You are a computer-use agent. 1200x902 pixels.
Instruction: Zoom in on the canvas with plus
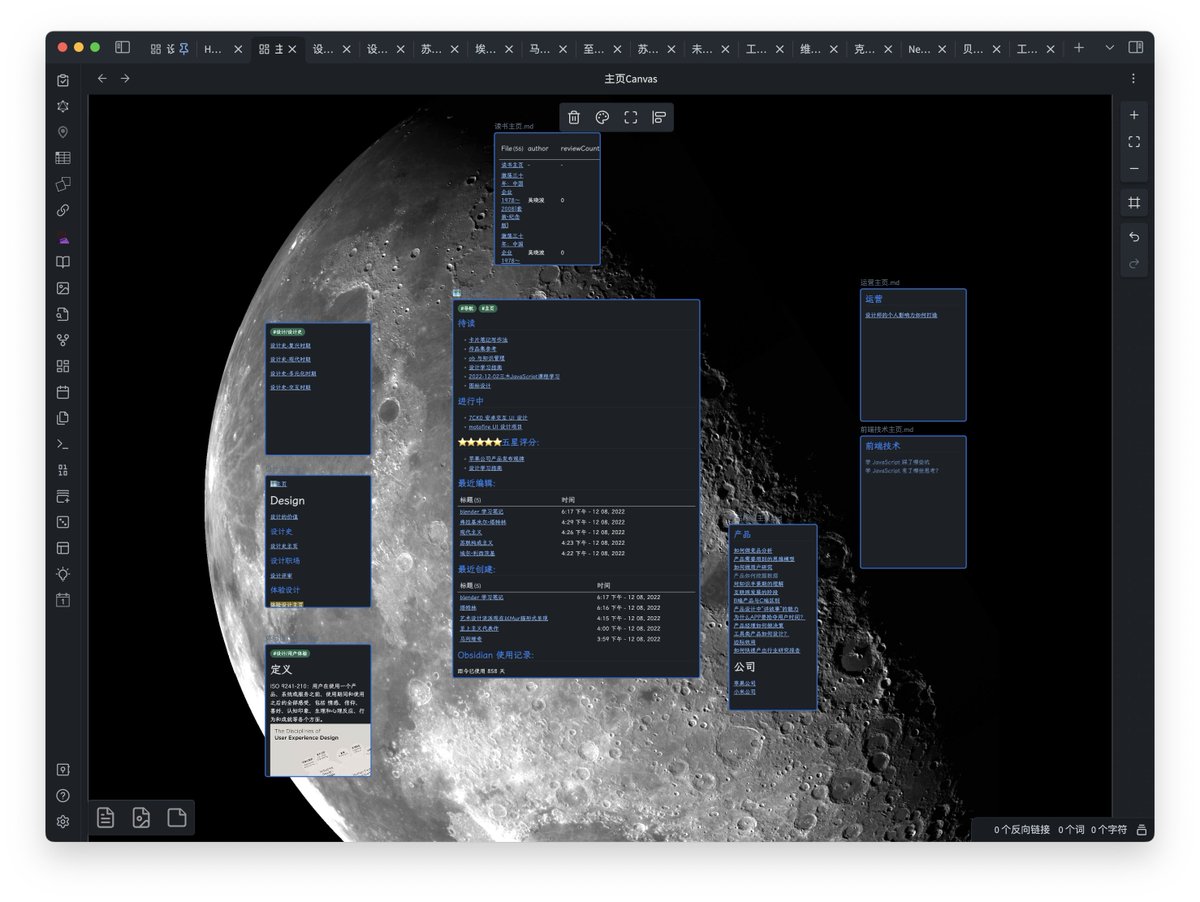[x=1134, y=115]
